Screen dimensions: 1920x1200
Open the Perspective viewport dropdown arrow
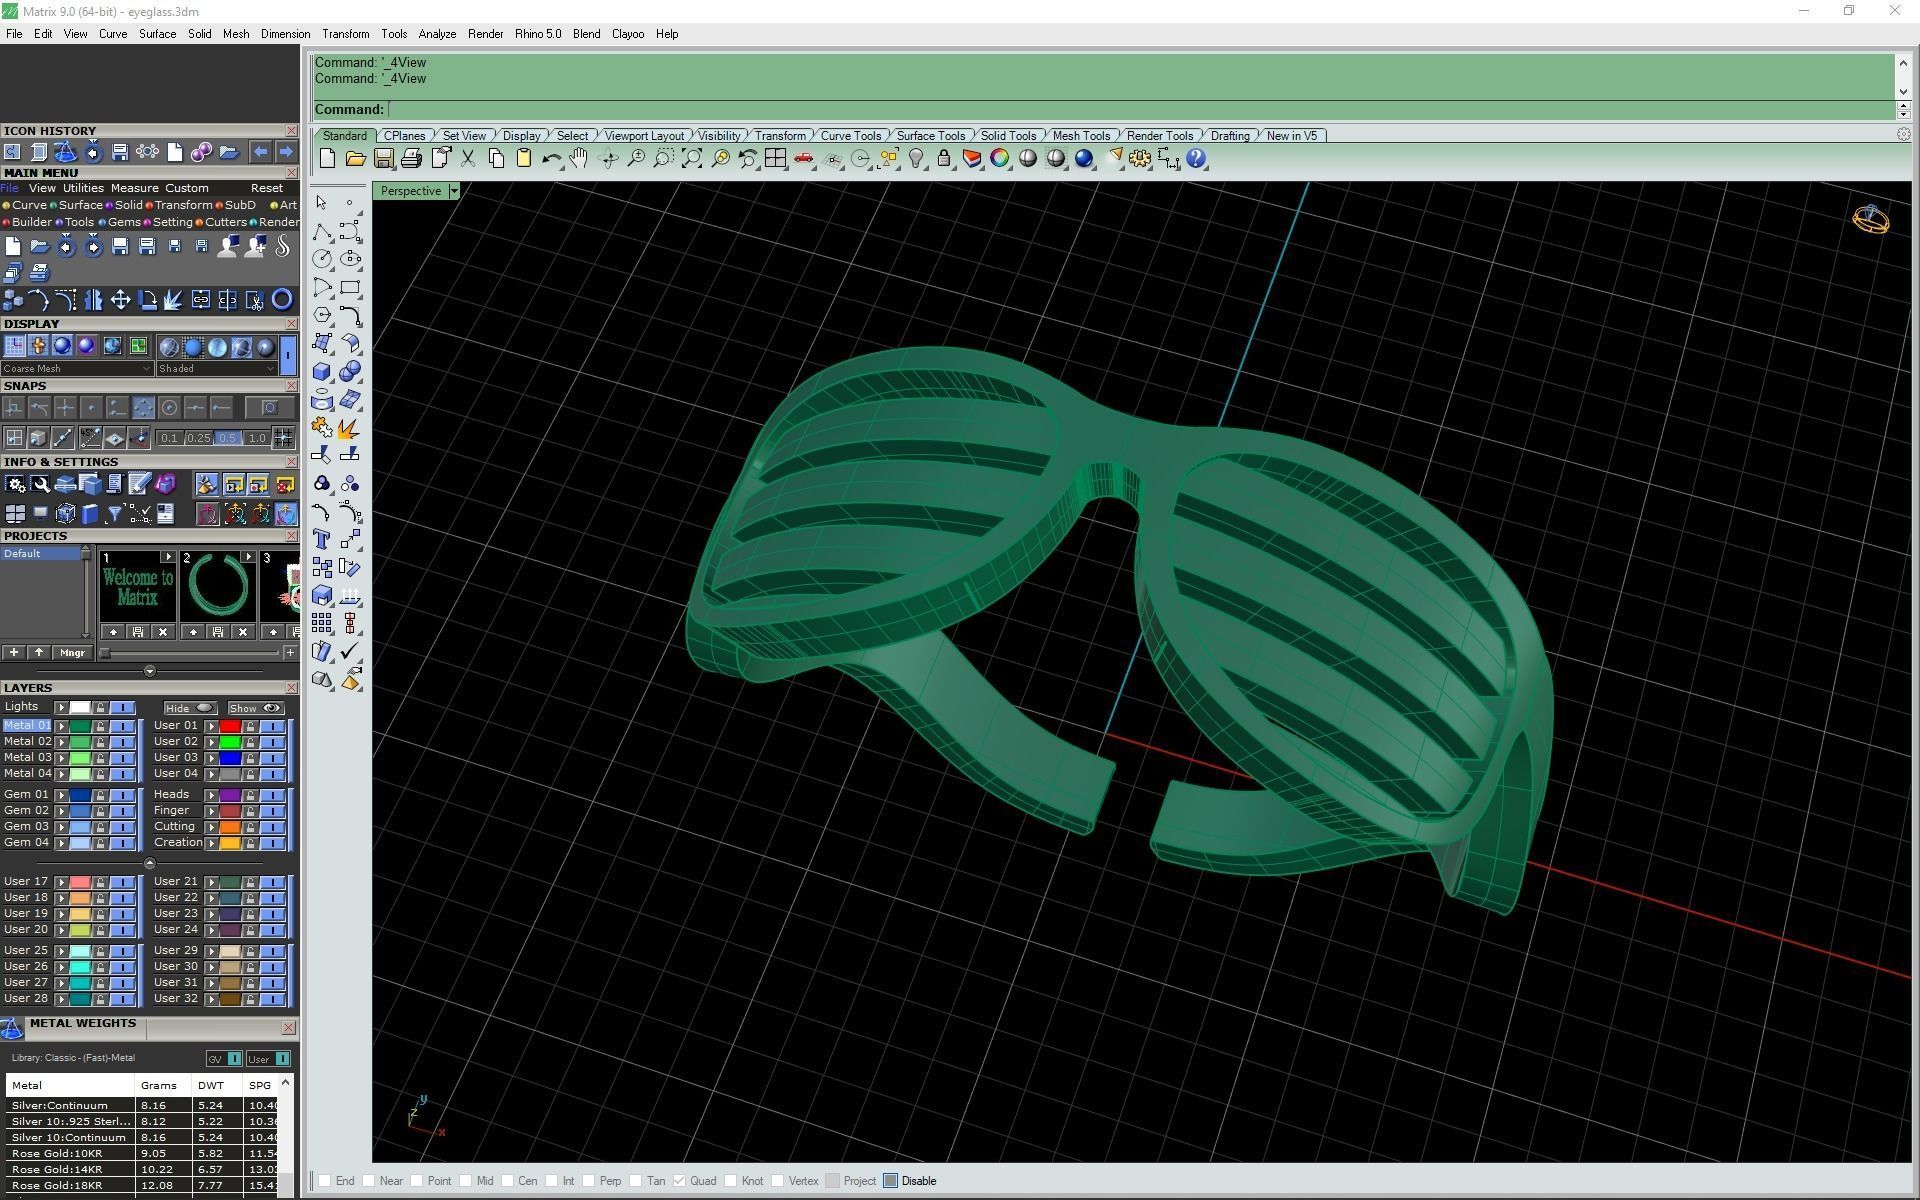pyautogui.click(x=454, y=191)
